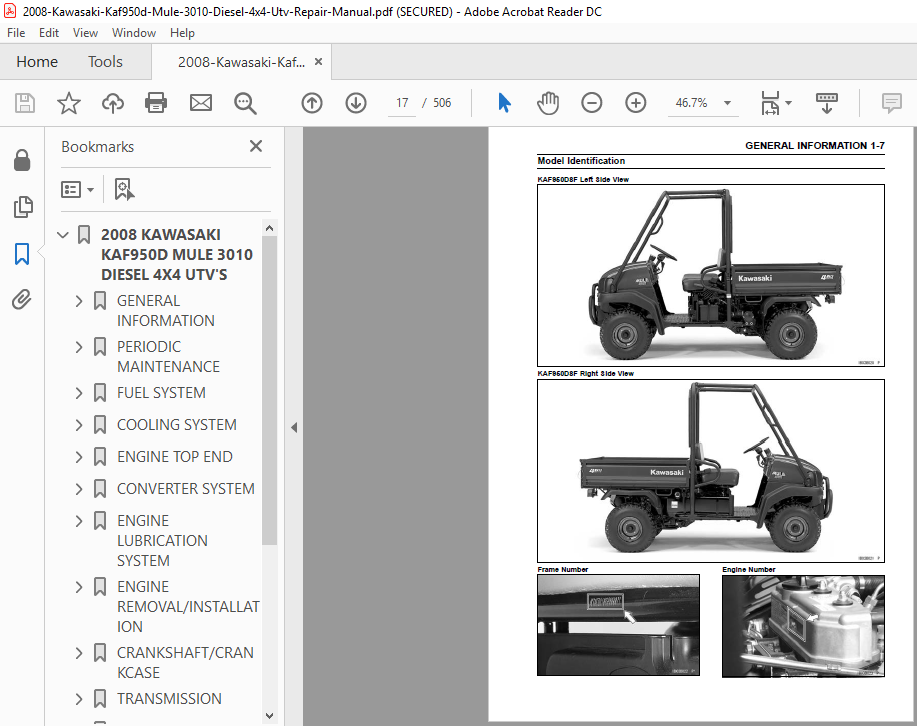Expand the CRANKSHAFT/CRANKCASE bookmark

[x=79, y=653]
